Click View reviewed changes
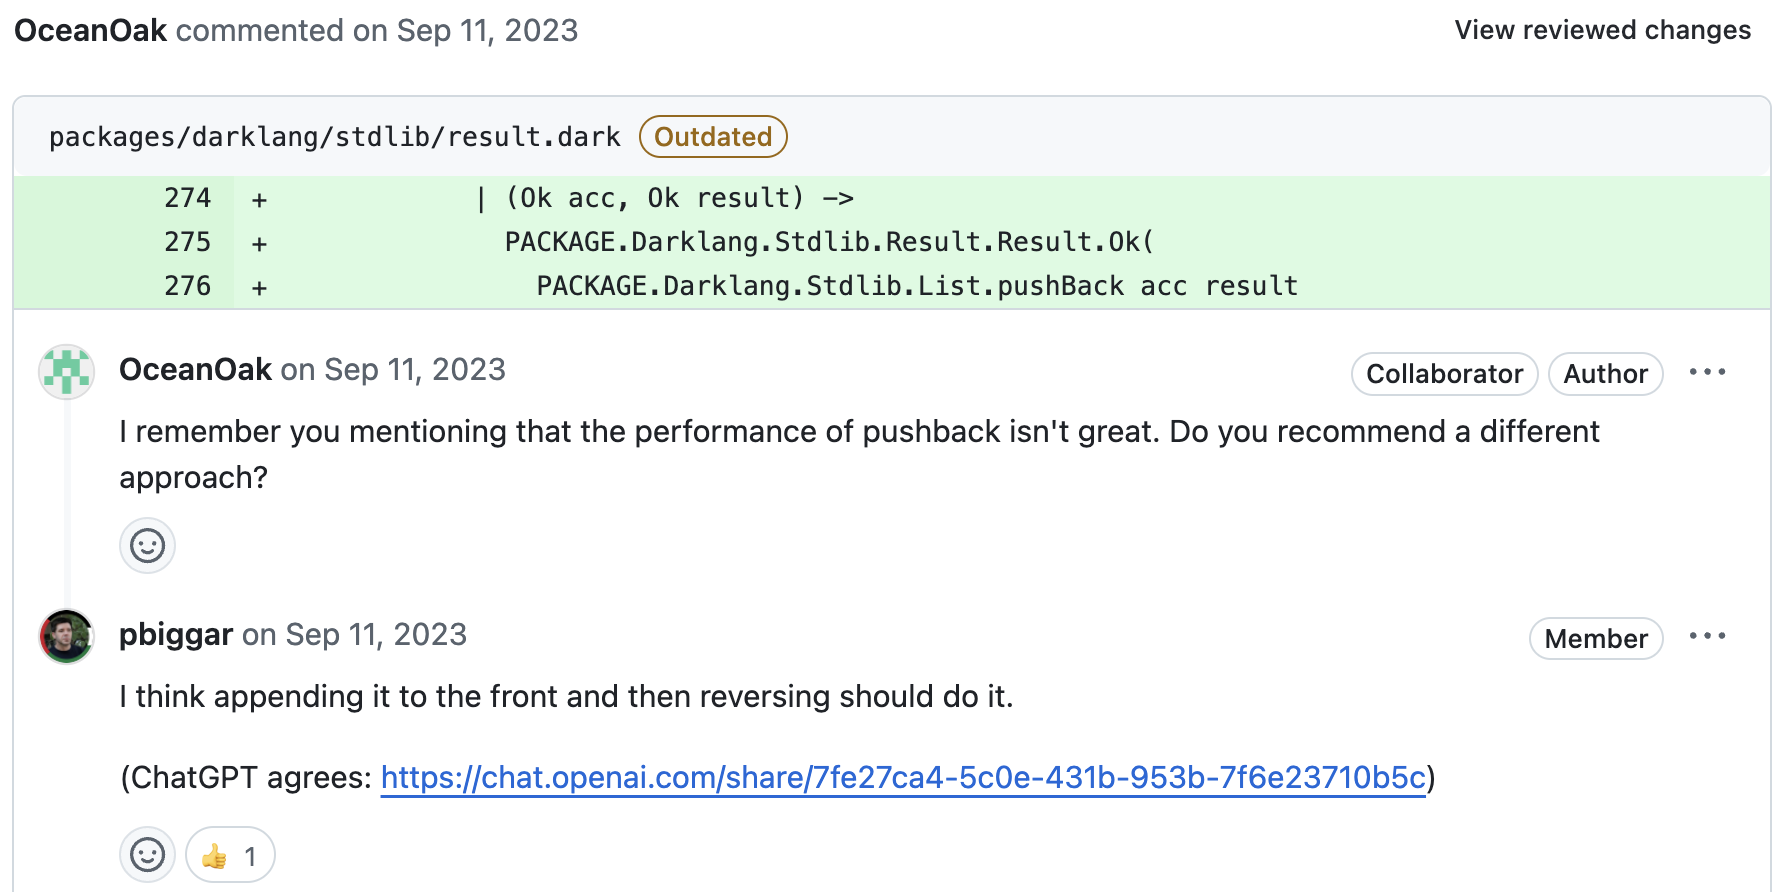1790x892 pixels. [1602, 30]
